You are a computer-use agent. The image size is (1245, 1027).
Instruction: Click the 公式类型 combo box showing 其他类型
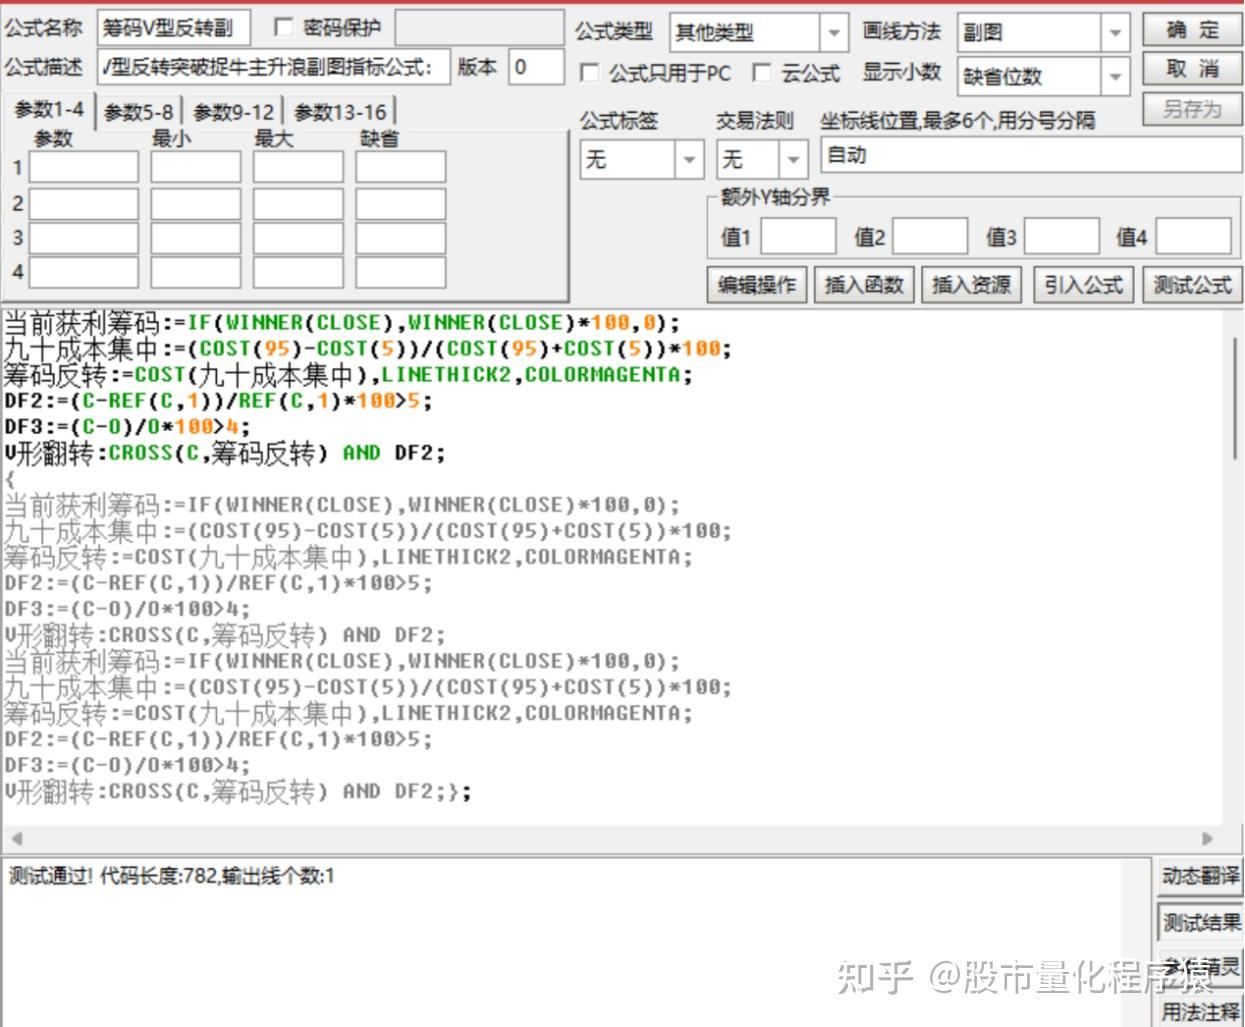pyautogui.click(x=759, y=33)
